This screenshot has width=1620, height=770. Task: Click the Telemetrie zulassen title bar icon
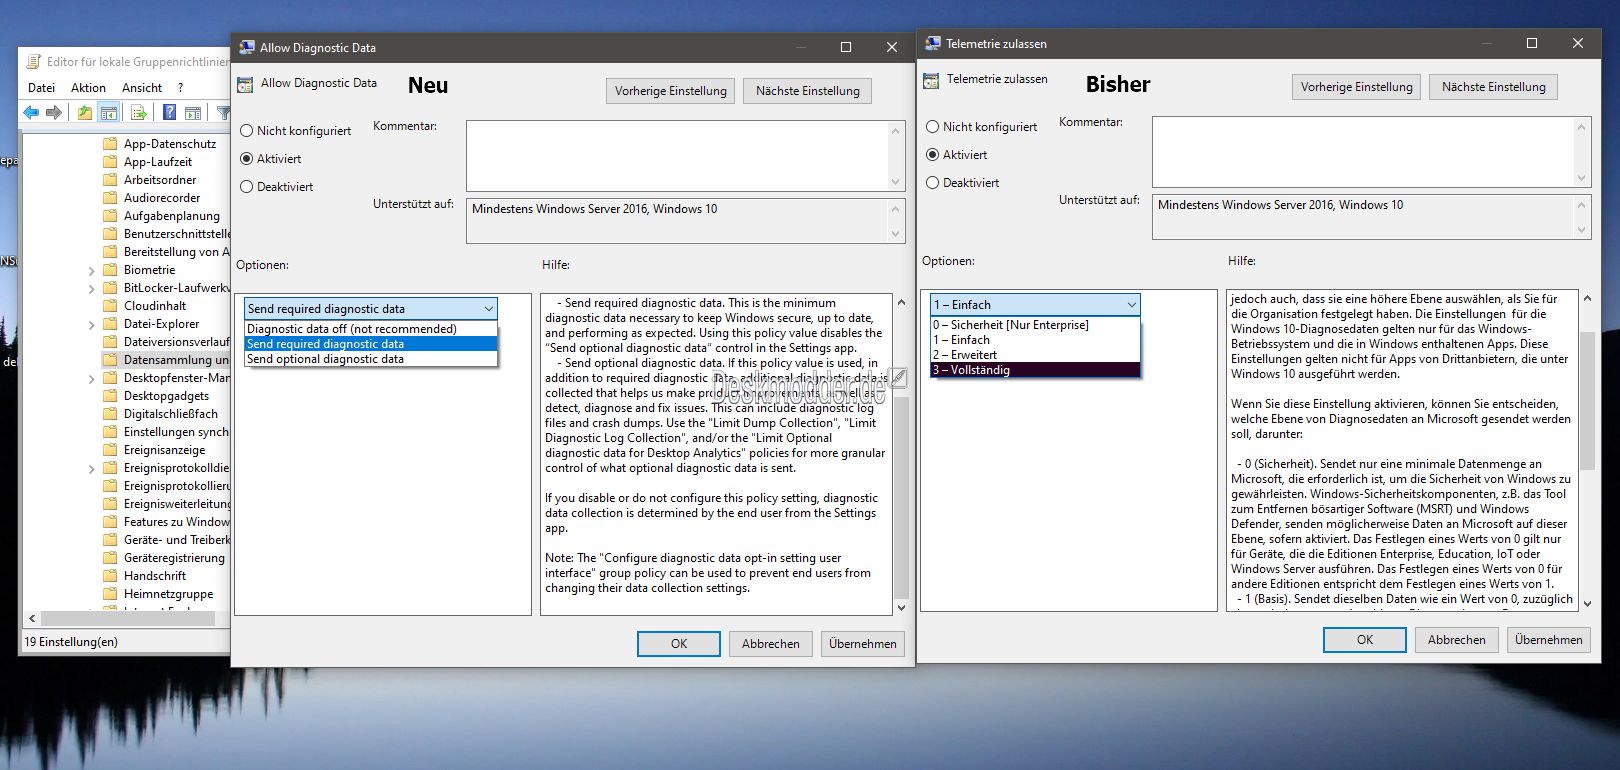(x=933, y=43)
